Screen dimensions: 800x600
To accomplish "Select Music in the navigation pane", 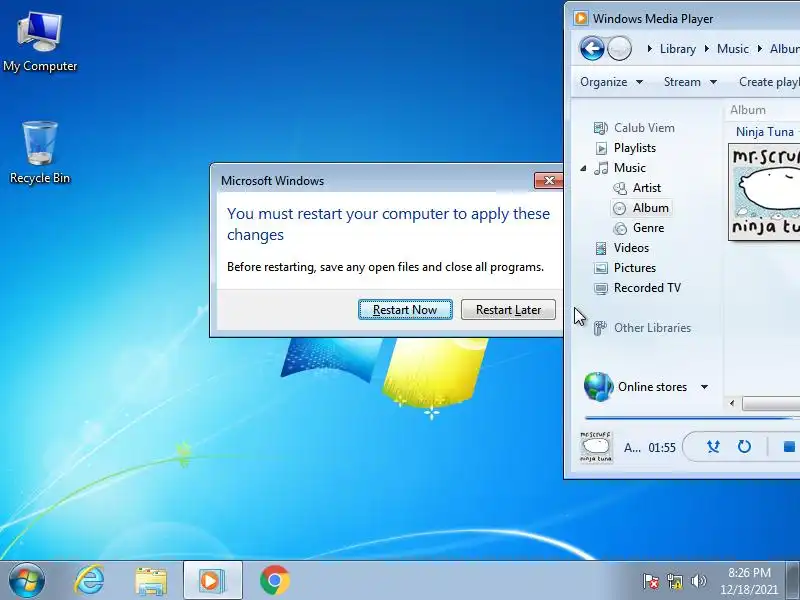I will [x=630, y=168].
